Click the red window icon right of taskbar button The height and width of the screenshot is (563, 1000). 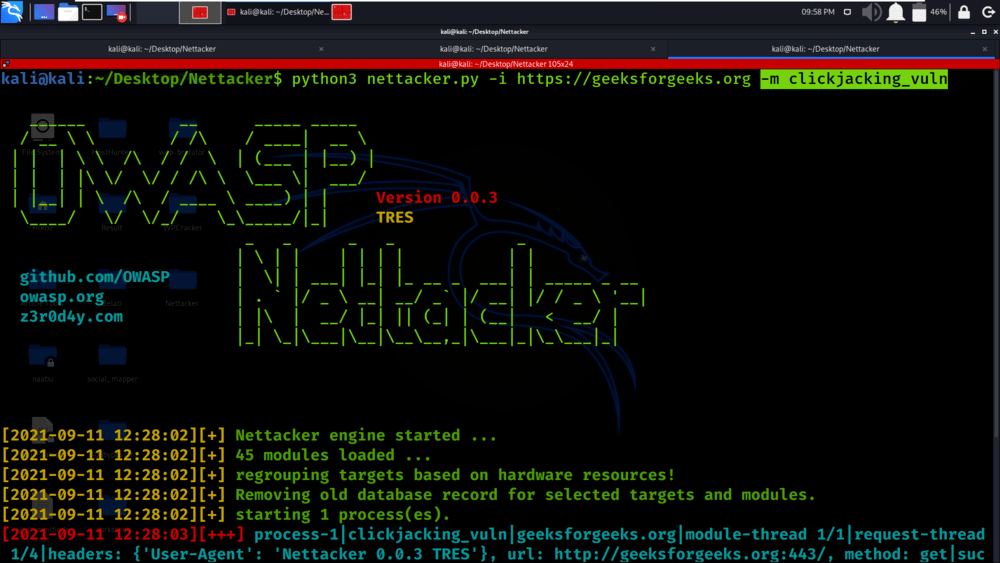(x=342, y=12)
